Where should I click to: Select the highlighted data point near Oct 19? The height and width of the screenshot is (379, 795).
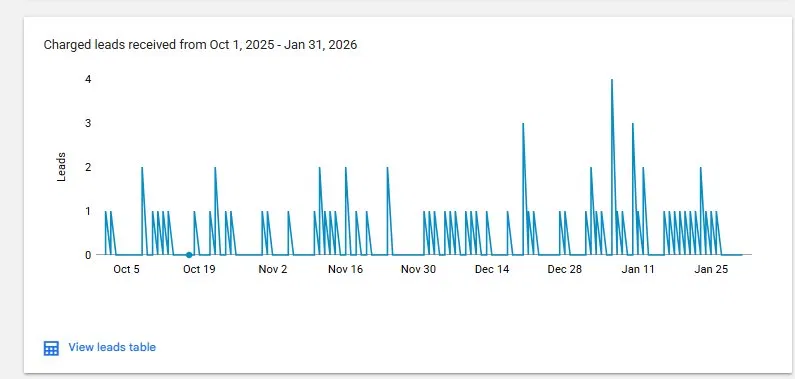189,255
